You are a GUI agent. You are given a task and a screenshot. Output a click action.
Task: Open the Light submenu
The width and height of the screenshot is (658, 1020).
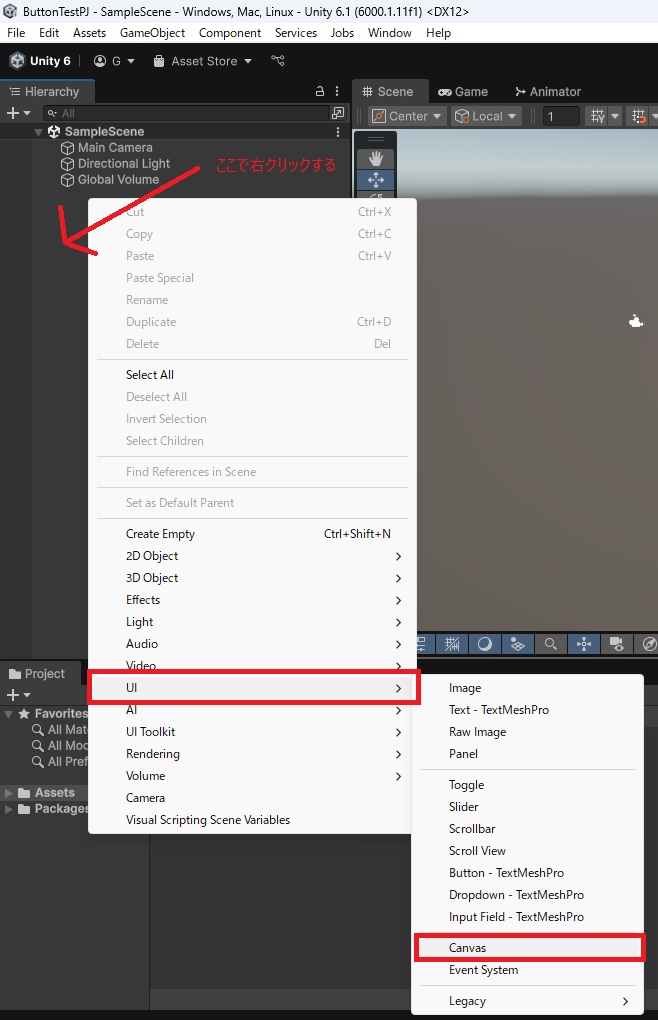(252, 623)
